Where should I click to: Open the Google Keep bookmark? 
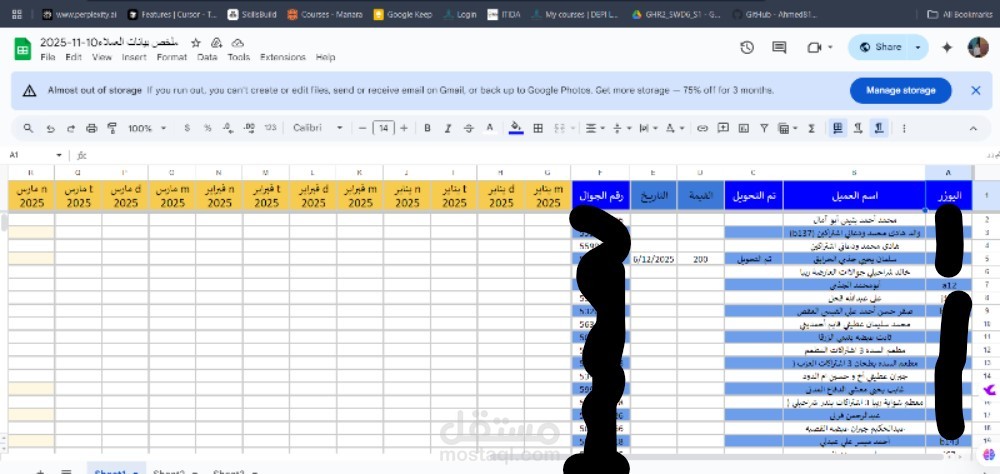(x=402, y=14)
